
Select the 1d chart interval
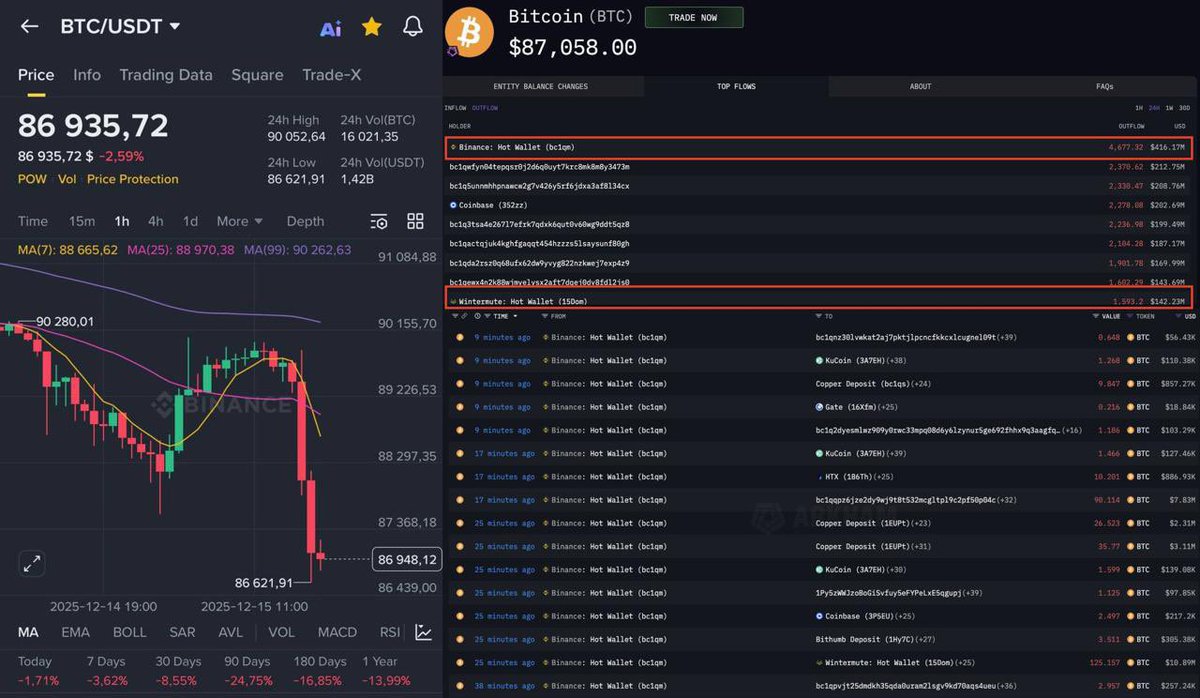point(190,221)
